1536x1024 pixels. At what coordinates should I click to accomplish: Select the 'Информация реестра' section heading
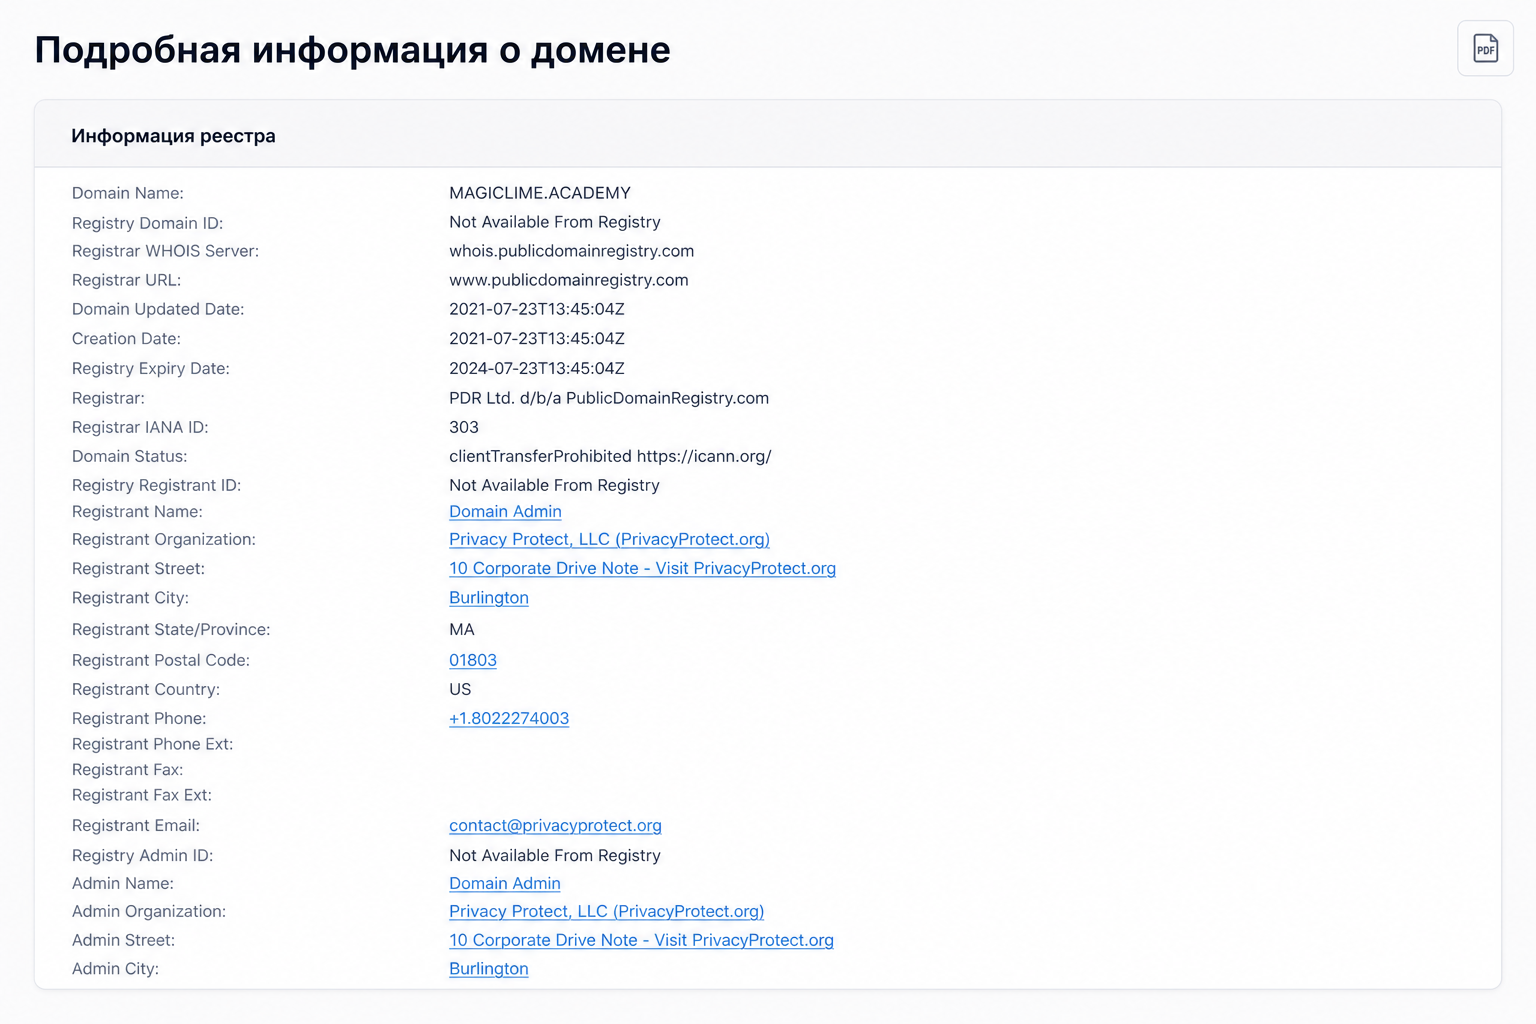pyautogui.click(x=173, y=136)
